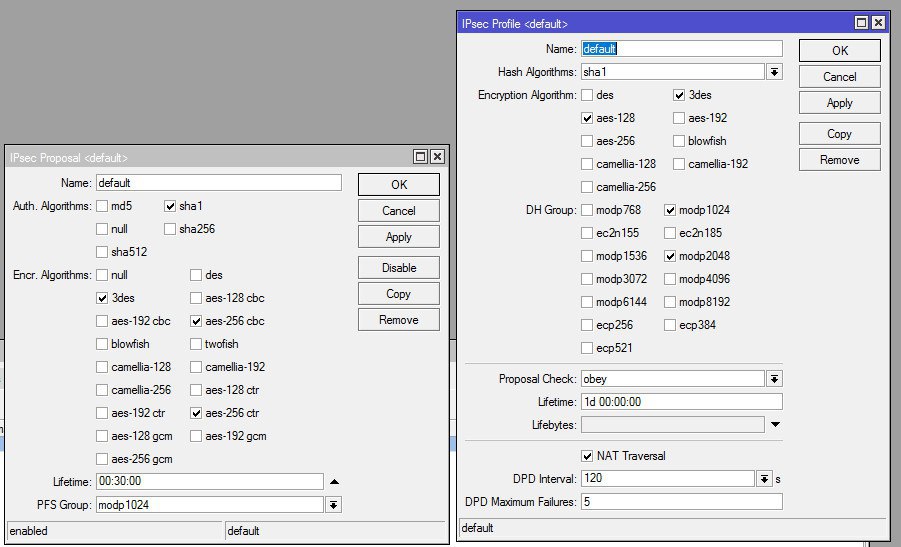Enable ec2n185 DH group
The image size is (901, 547).
click(x=670, y=233)
